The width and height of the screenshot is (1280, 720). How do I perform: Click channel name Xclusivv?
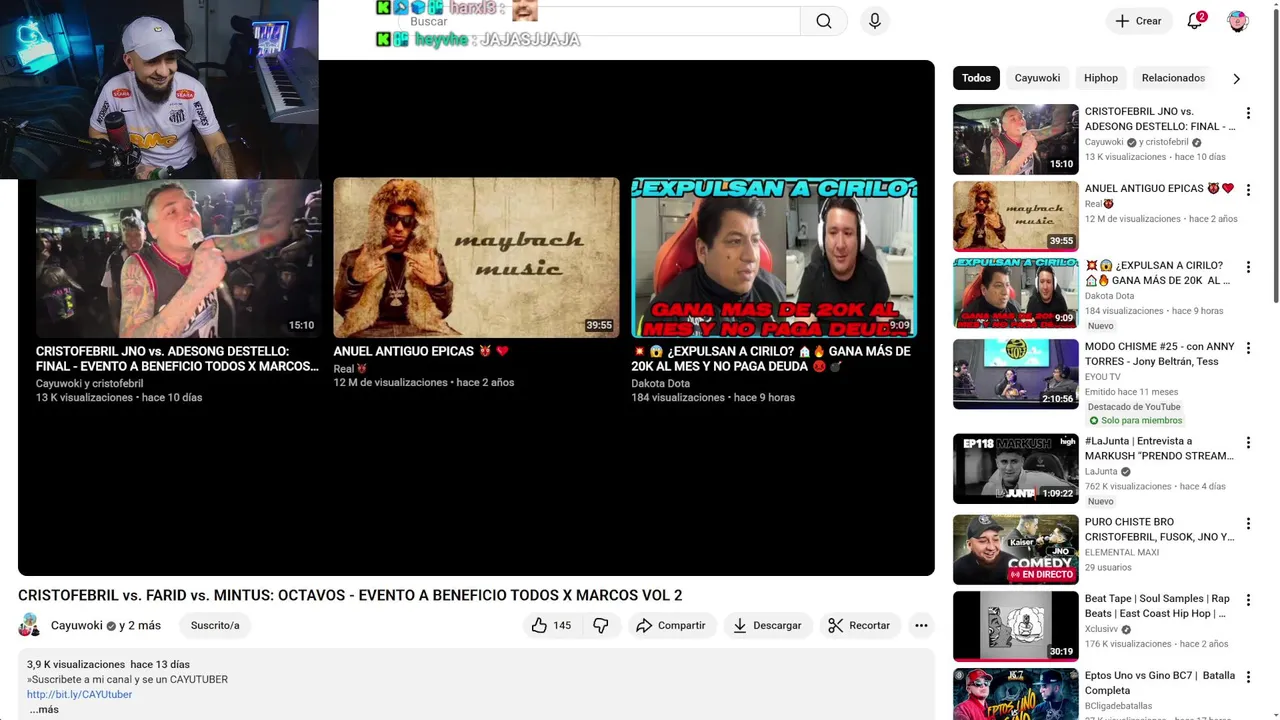[x=1101, y=629]
